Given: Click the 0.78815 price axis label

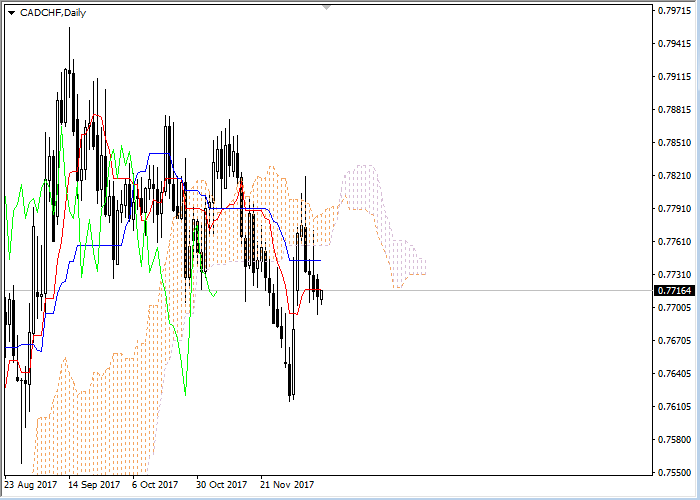Looking at the screenshot, I should click(x=675, y=109).
